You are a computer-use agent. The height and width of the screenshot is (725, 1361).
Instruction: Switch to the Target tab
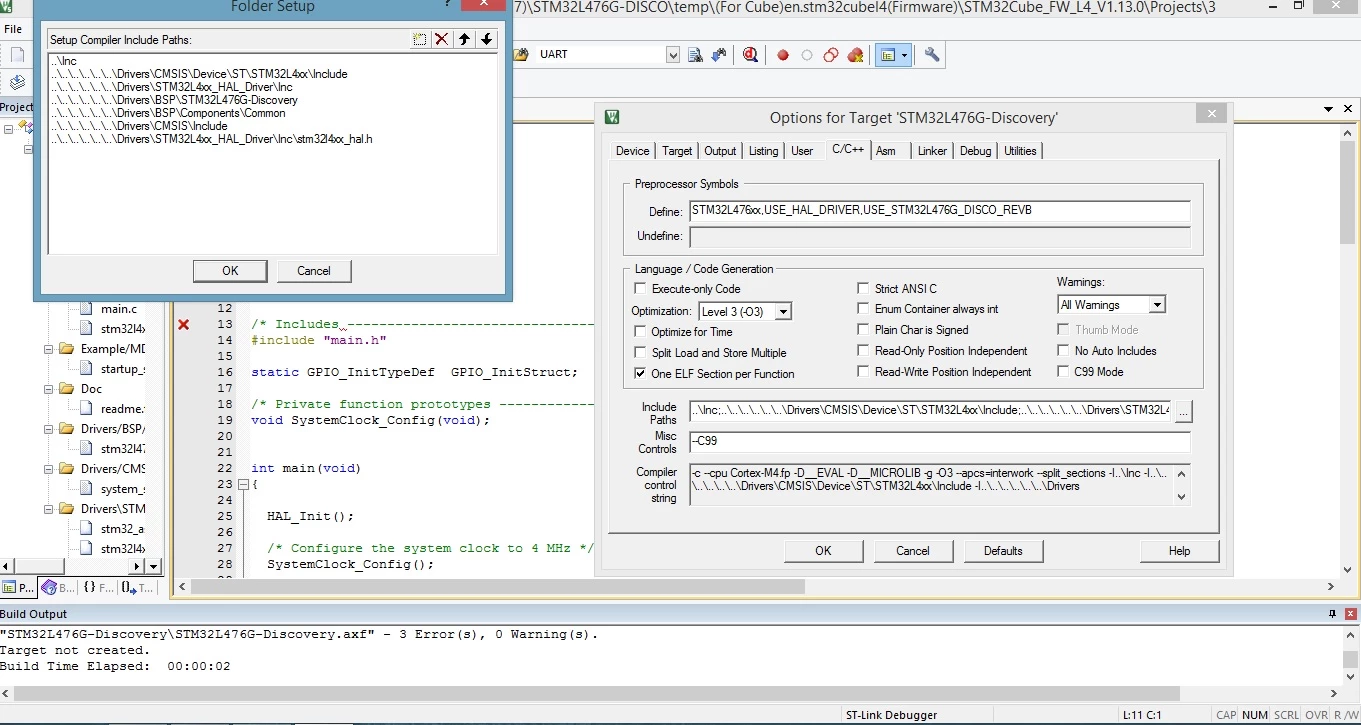[x=677, y=151]
